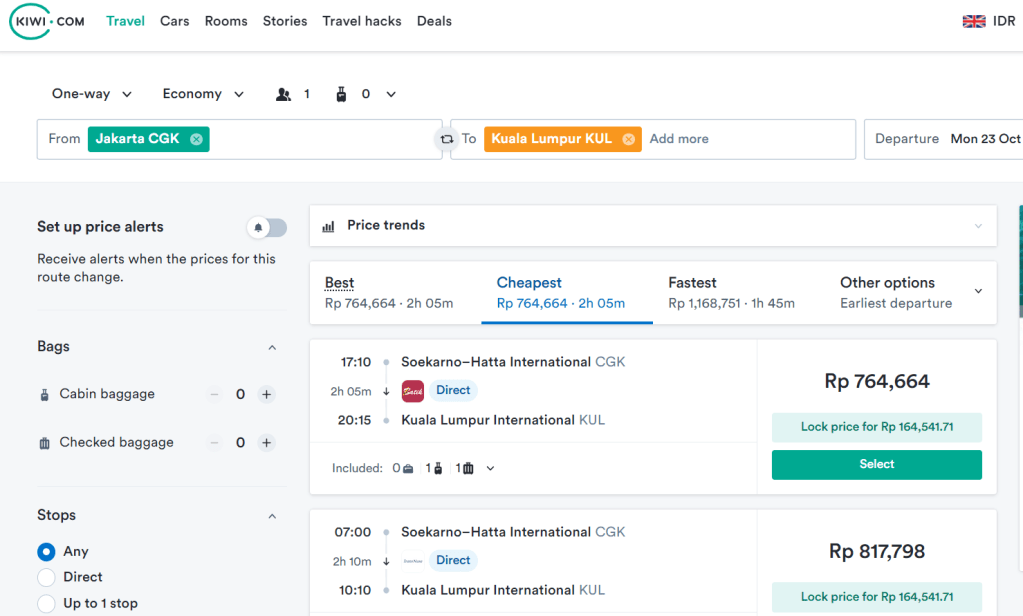Open the Travel hacks menu item
The image size is (1023, 616).
(361, 21)
